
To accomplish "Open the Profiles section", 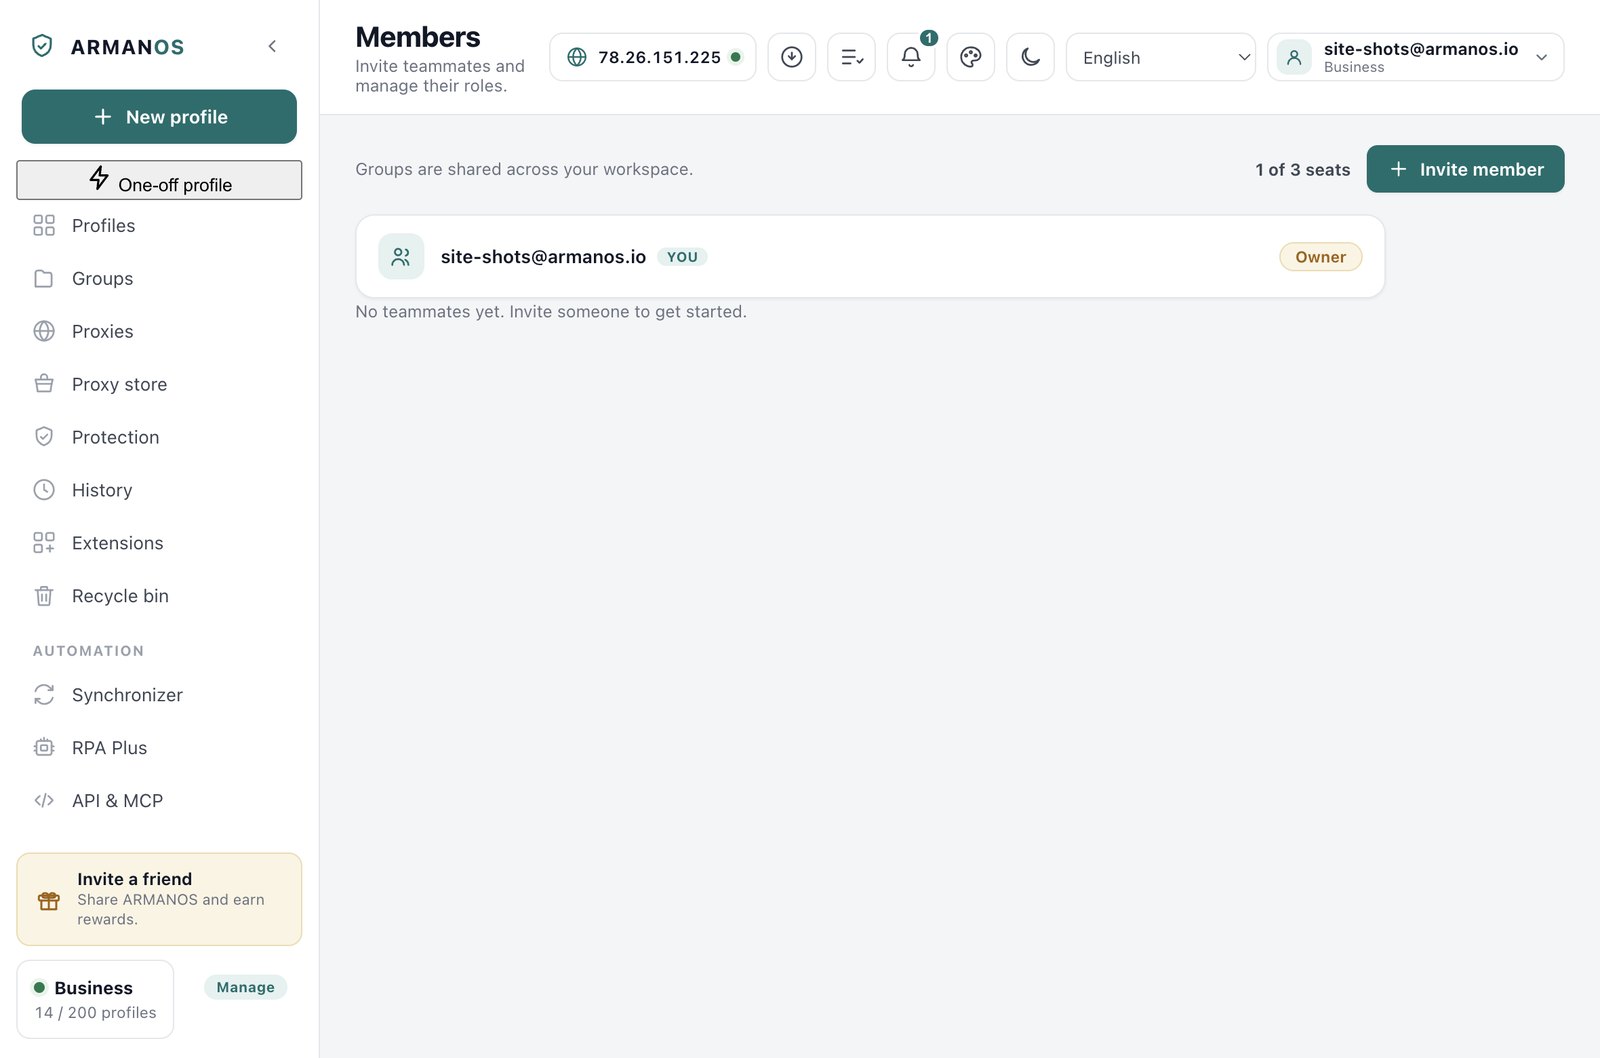I will (x=159, y=226).
